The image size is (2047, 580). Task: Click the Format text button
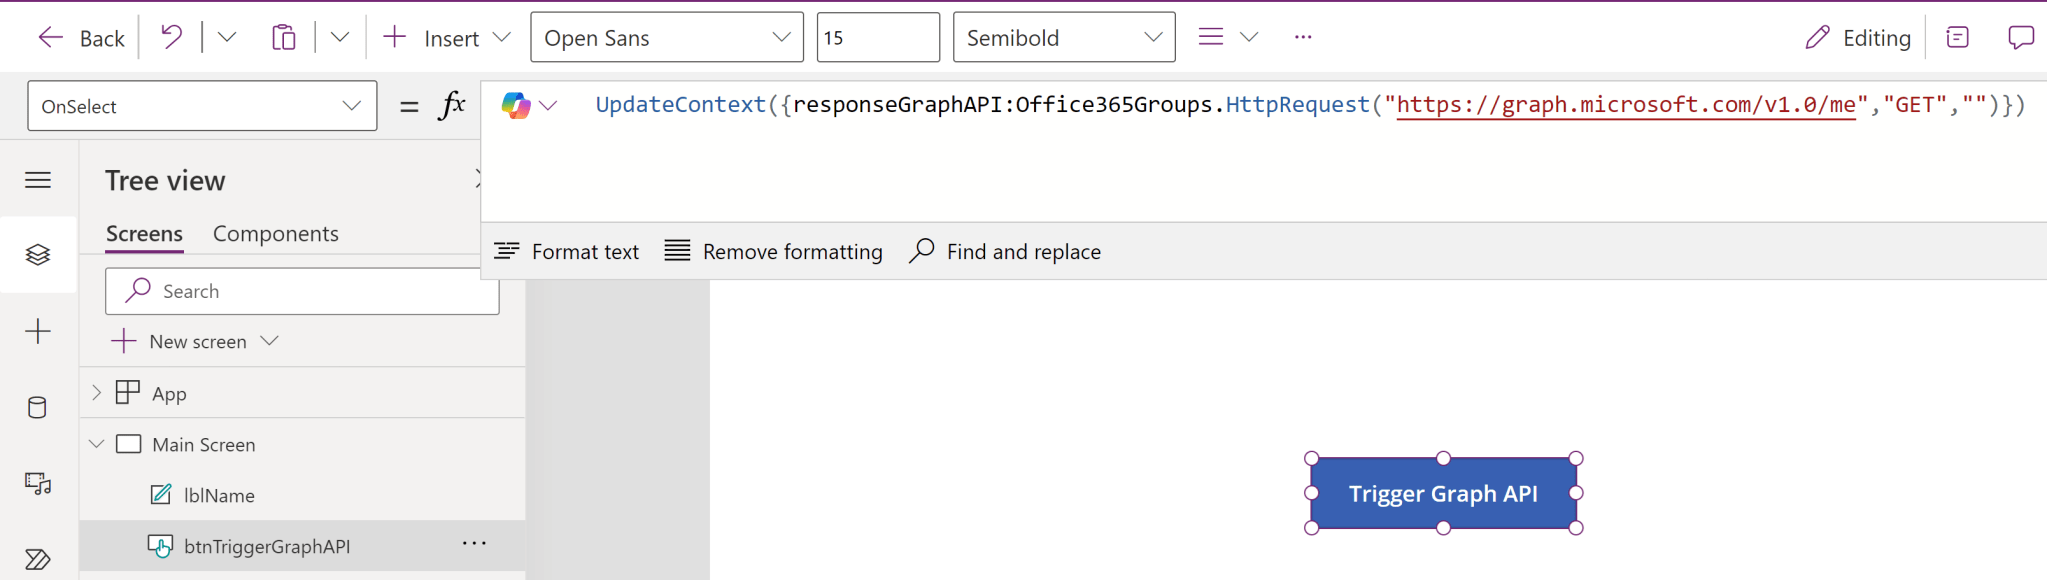[567, 252]
